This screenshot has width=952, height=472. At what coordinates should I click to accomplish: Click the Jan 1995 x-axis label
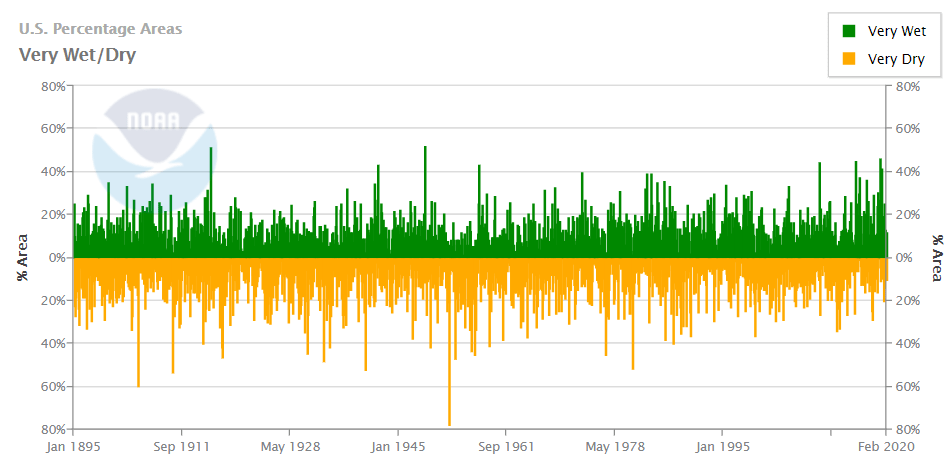coord(723,446)
